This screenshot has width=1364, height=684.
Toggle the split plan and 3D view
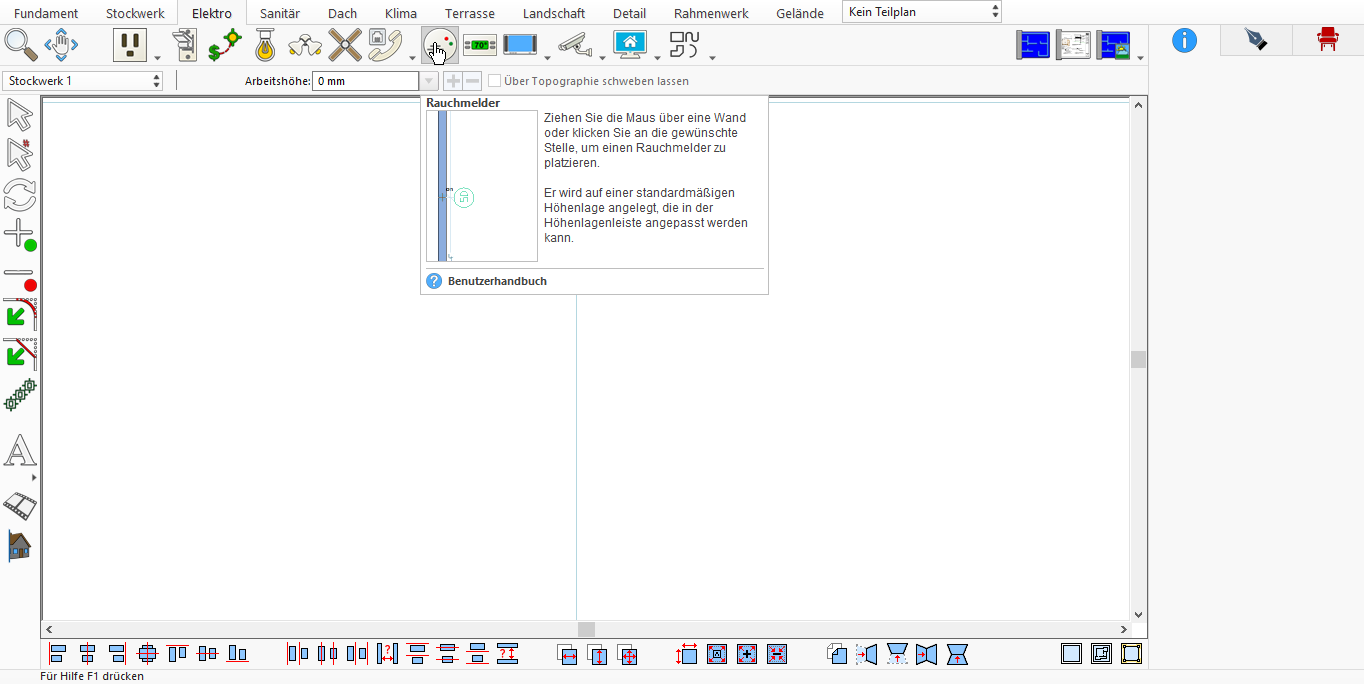[1113, 44]
